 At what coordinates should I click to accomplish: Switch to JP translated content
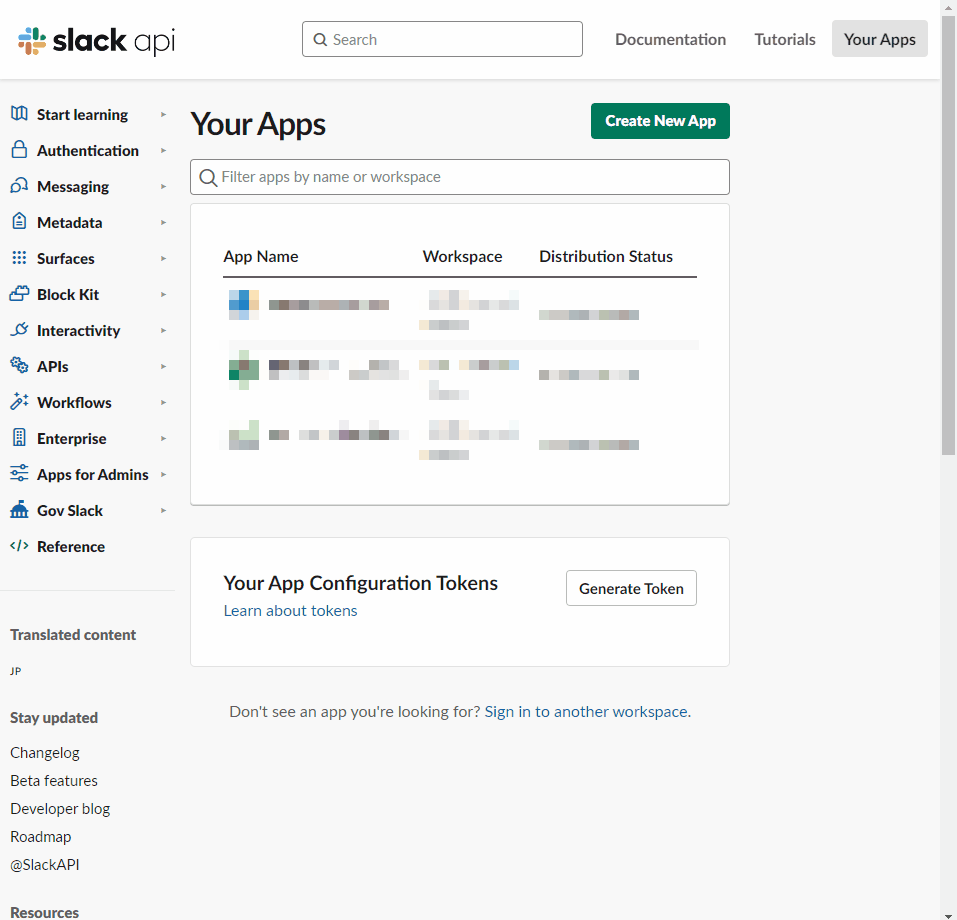point(16,671)
